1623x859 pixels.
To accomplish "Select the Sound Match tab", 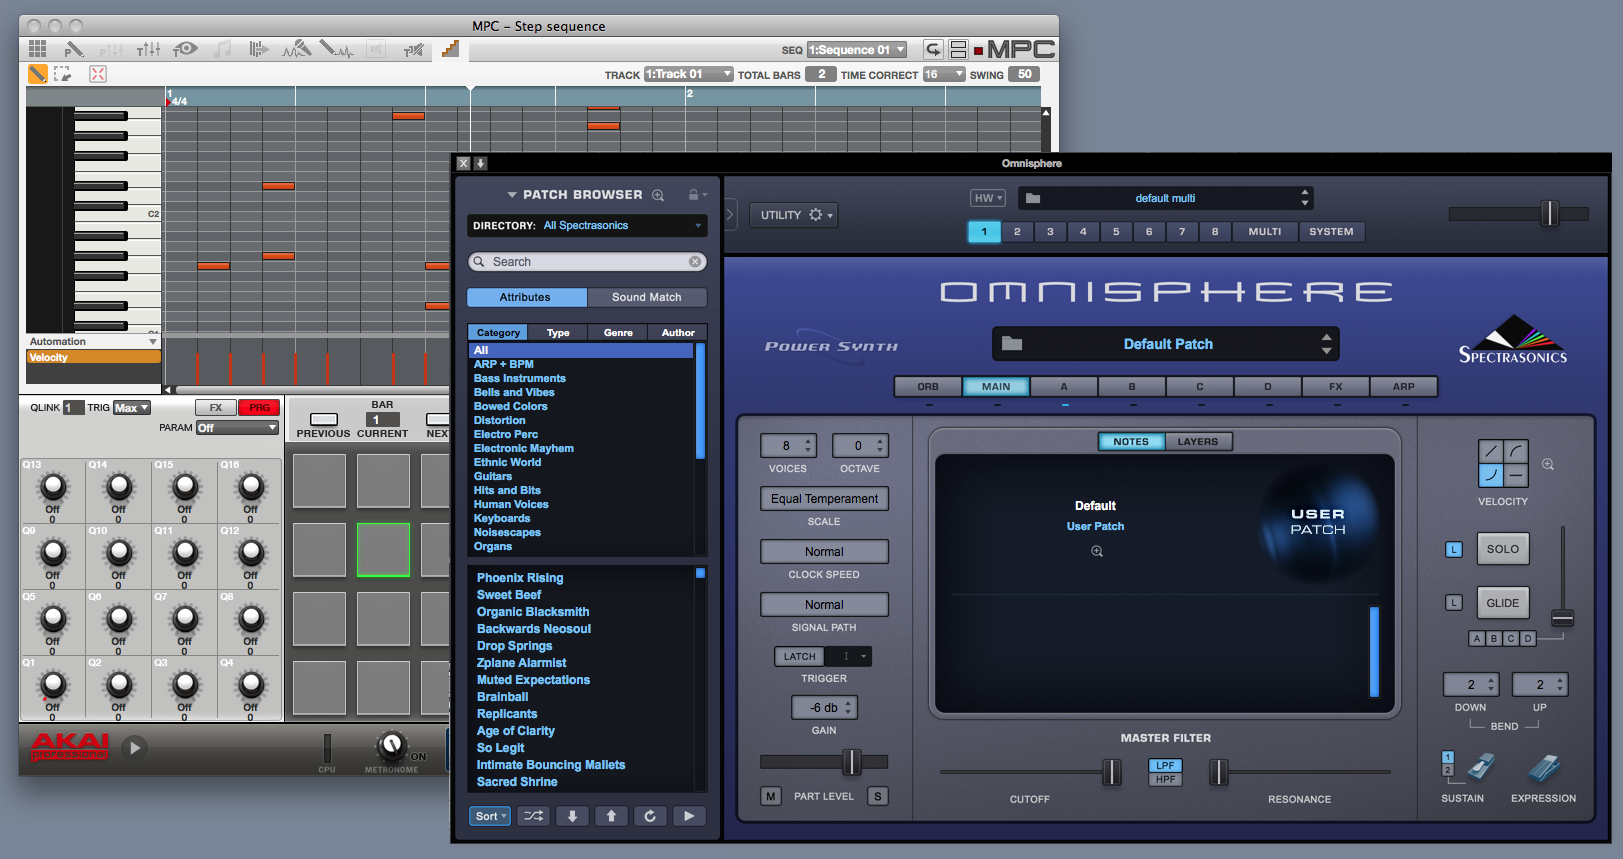I will pos(647,297).
